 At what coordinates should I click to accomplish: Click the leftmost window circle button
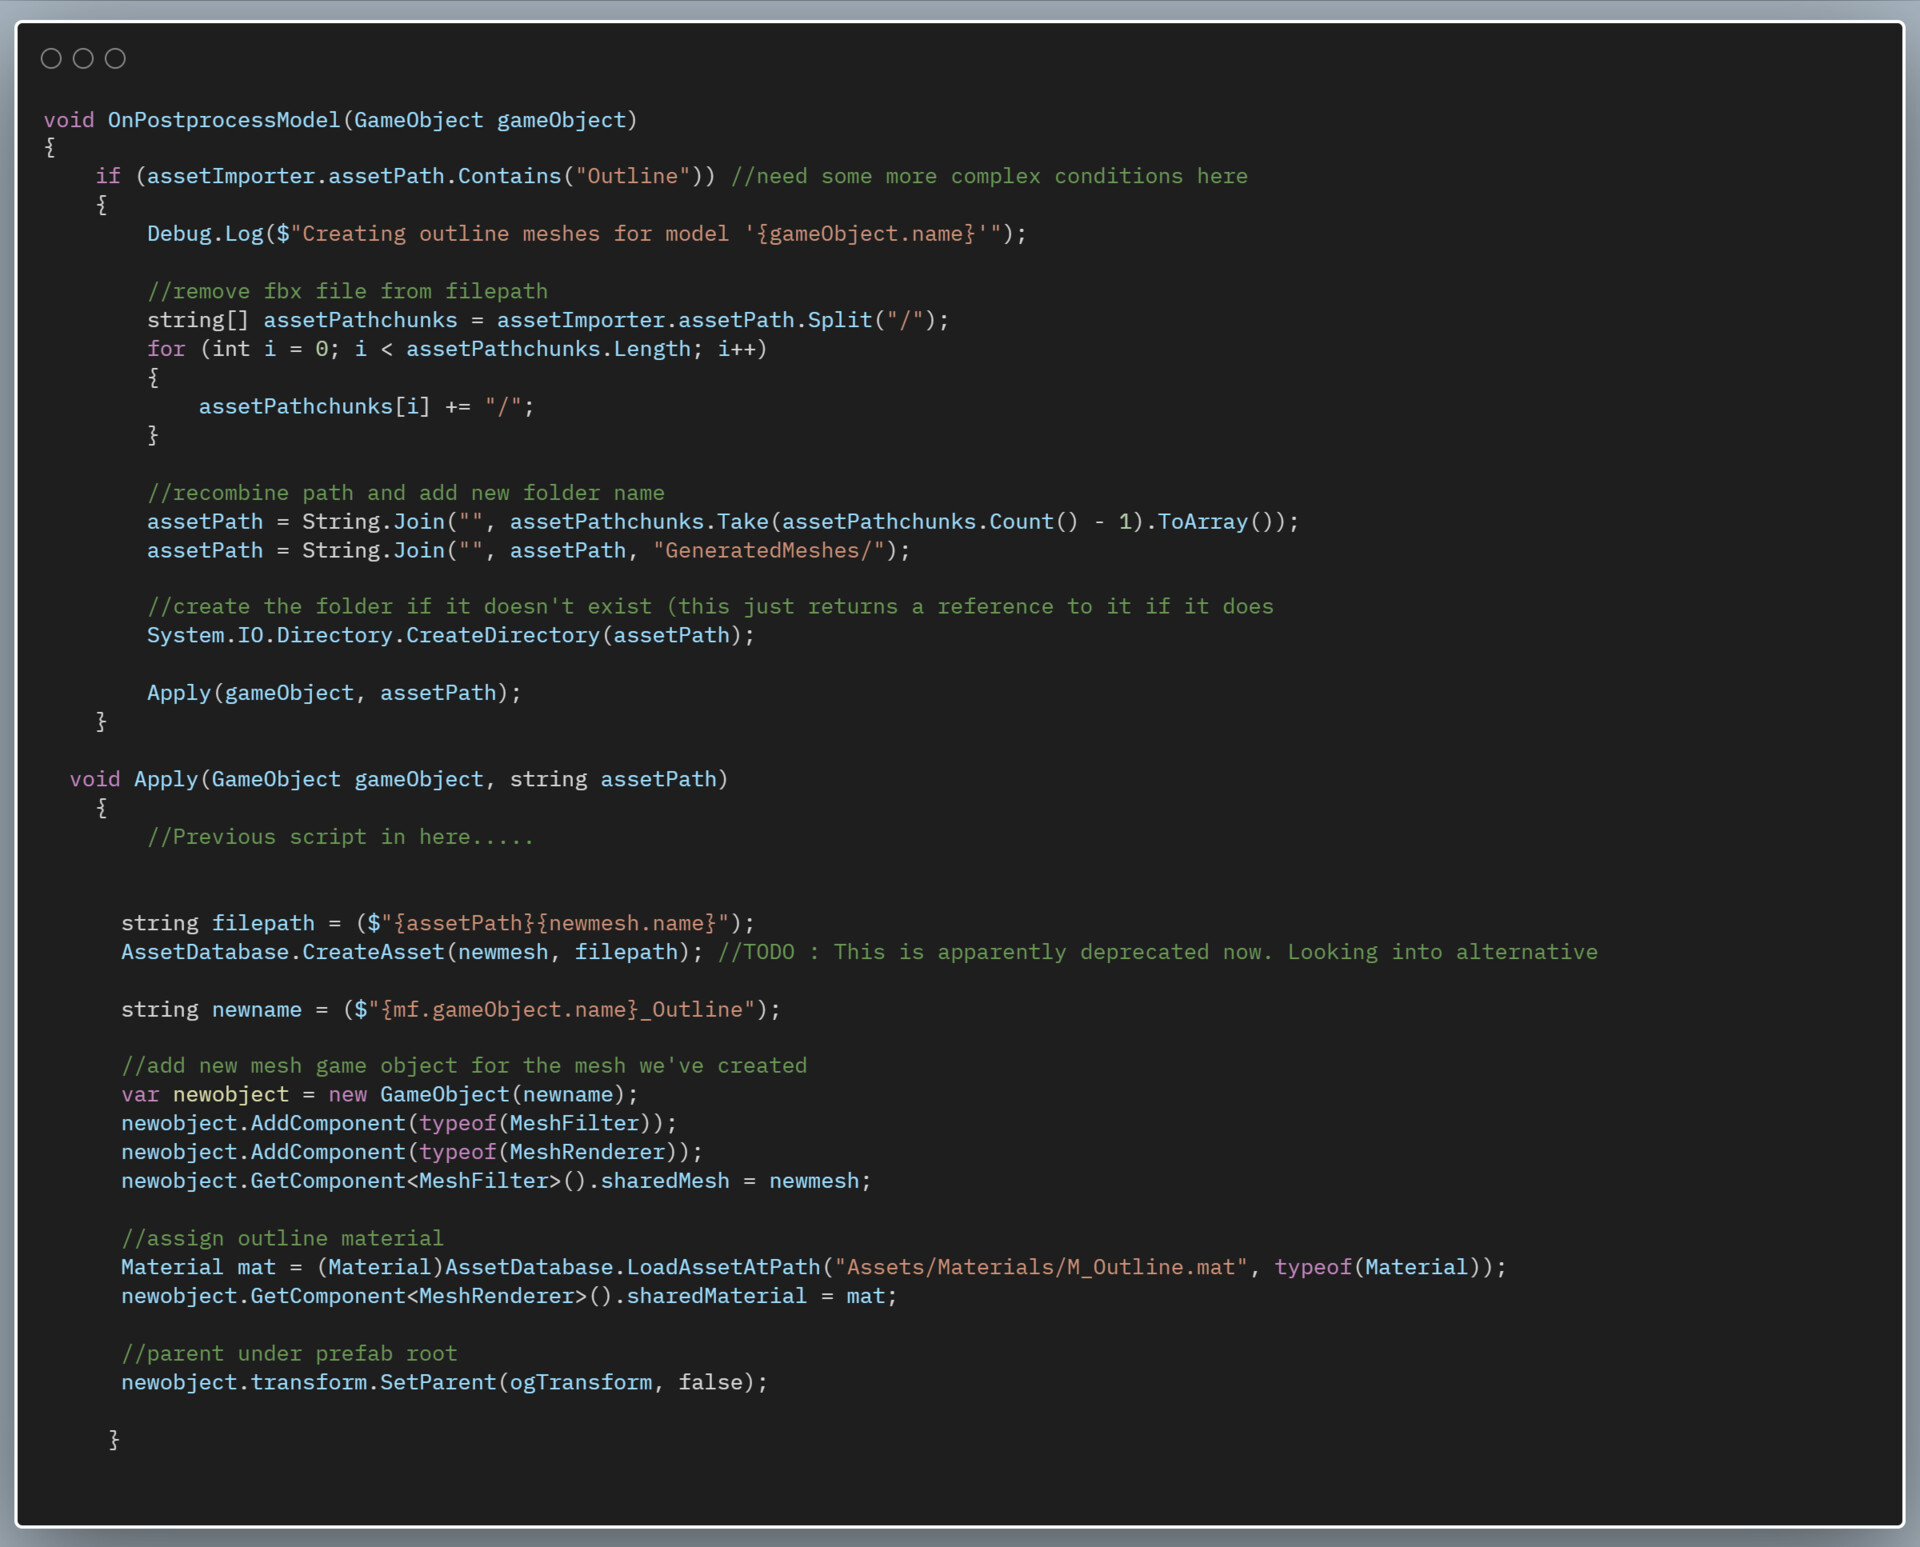(51, 59)
